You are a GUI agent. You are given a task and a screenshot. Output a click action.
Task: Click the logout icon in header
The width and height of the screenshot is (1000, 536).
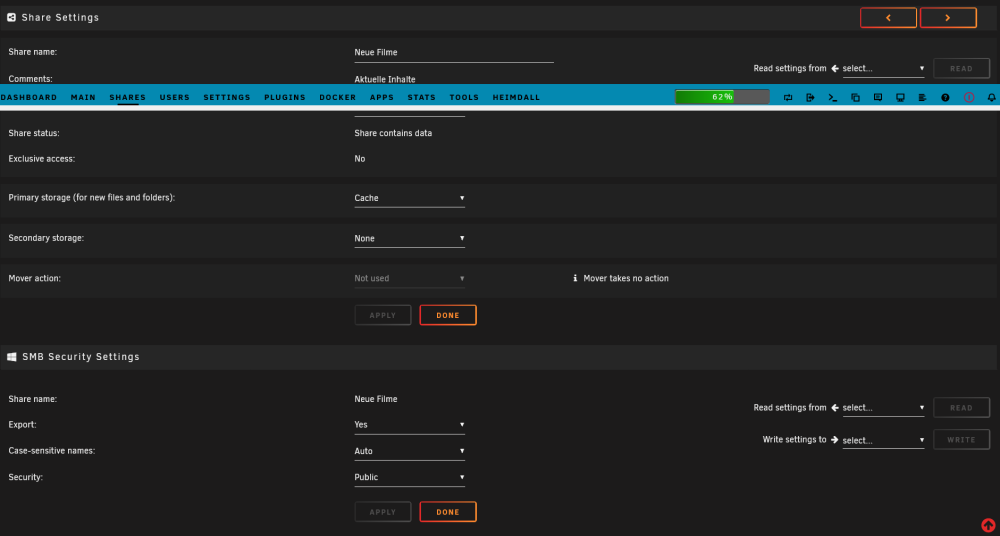(x=810, y=98)
